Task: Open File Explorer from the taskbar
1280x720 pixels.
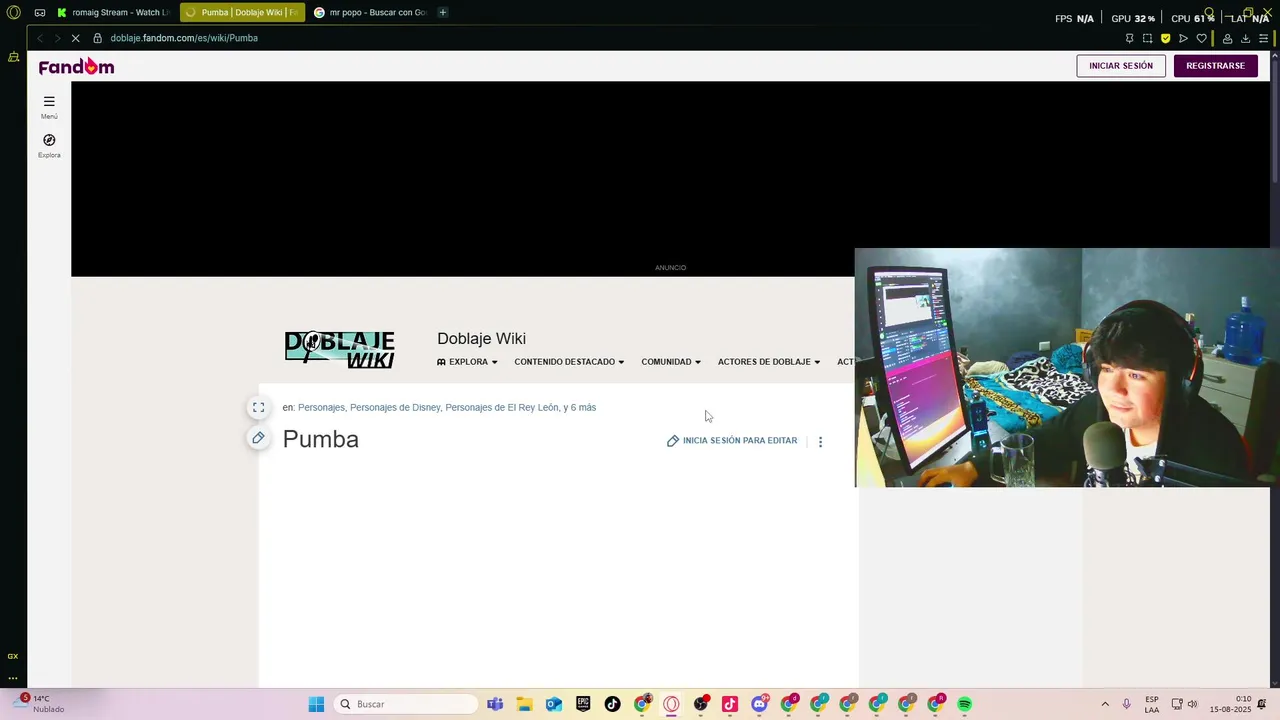Action: 524,704
